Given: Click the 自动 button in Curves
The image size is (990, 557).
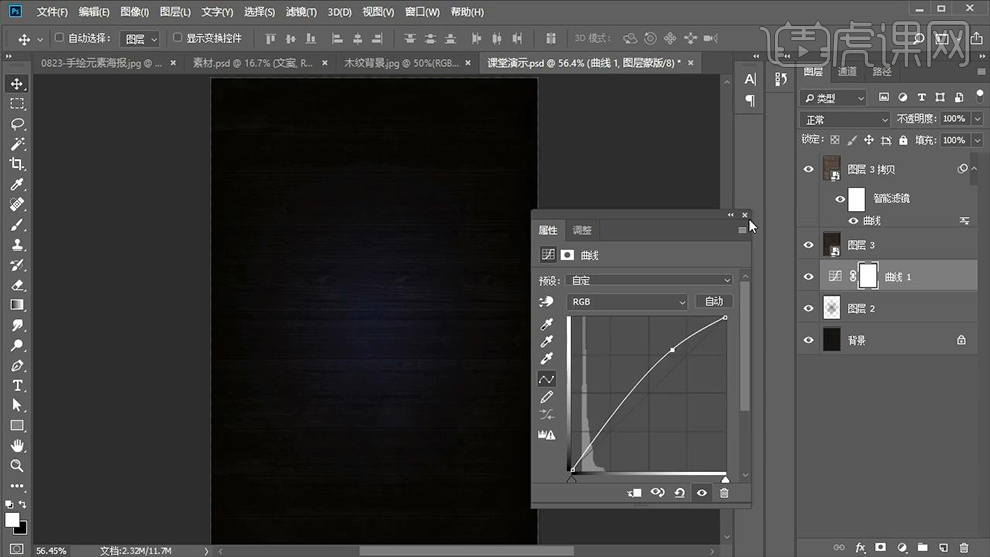Looking at the screenshot, I should click(x=714, y=302).
